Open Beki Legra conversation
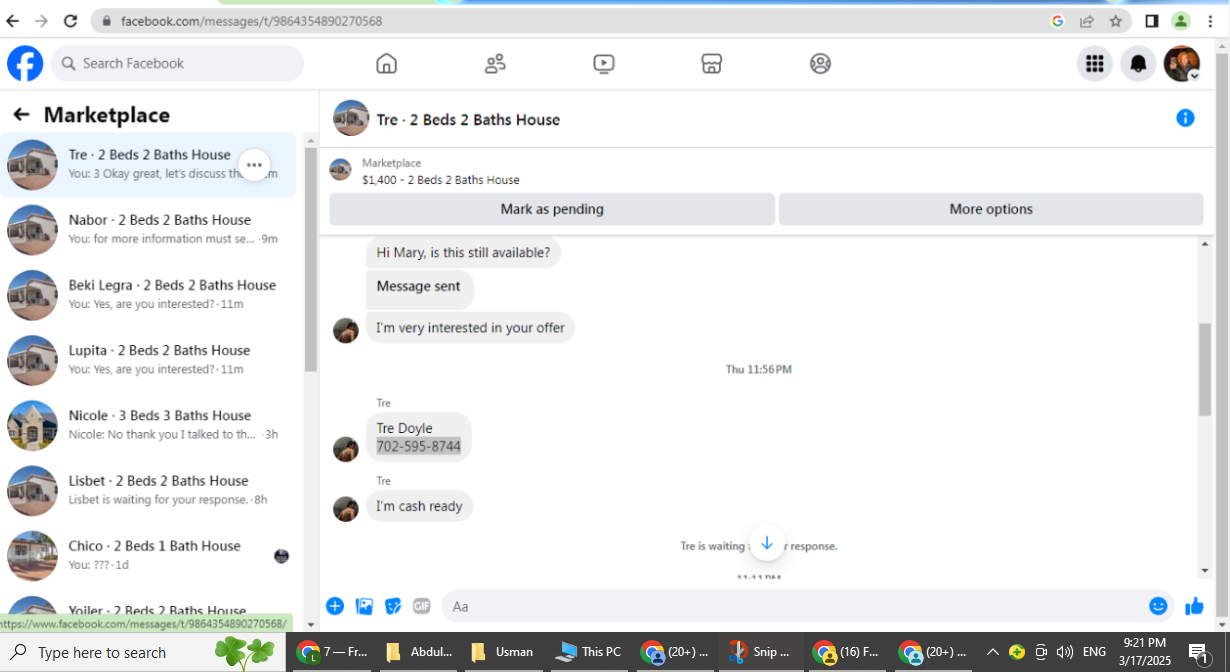The width and height of the screenshot is (1230, 672). pos(150,295)
